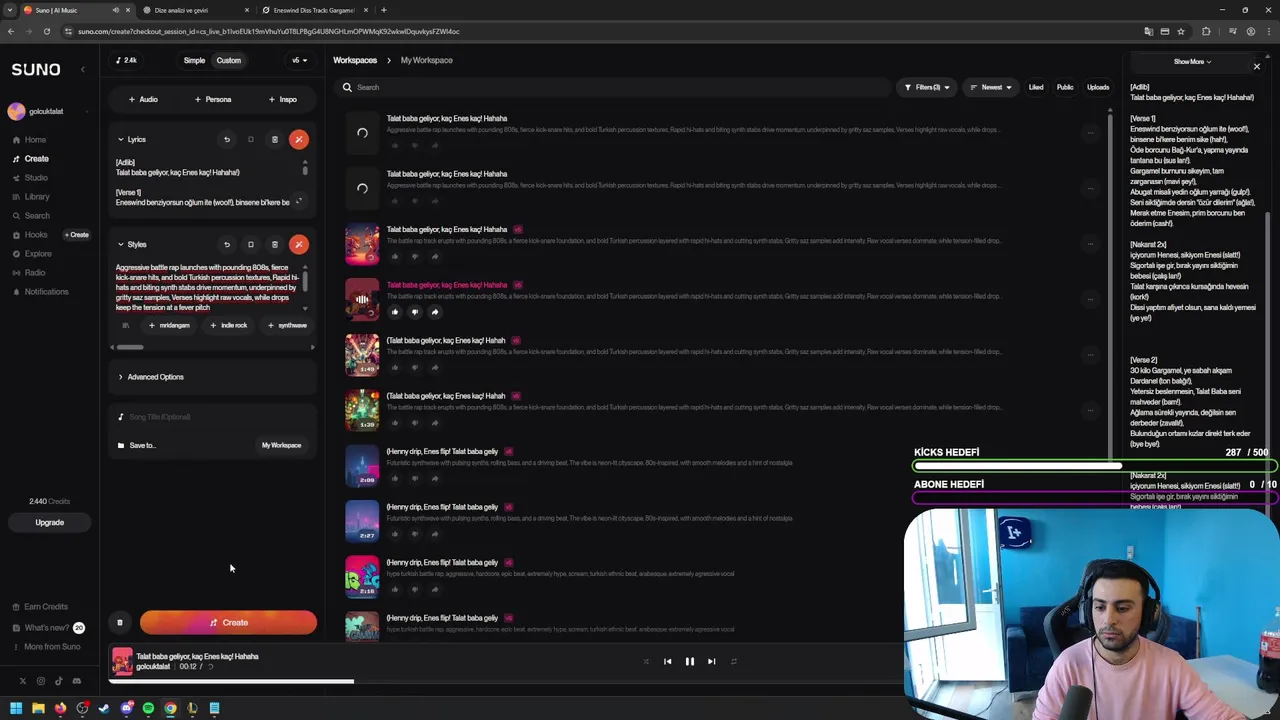Click the workspace Search field
The width and height of the screenshot is (1280, 720).
click(613, 87)
